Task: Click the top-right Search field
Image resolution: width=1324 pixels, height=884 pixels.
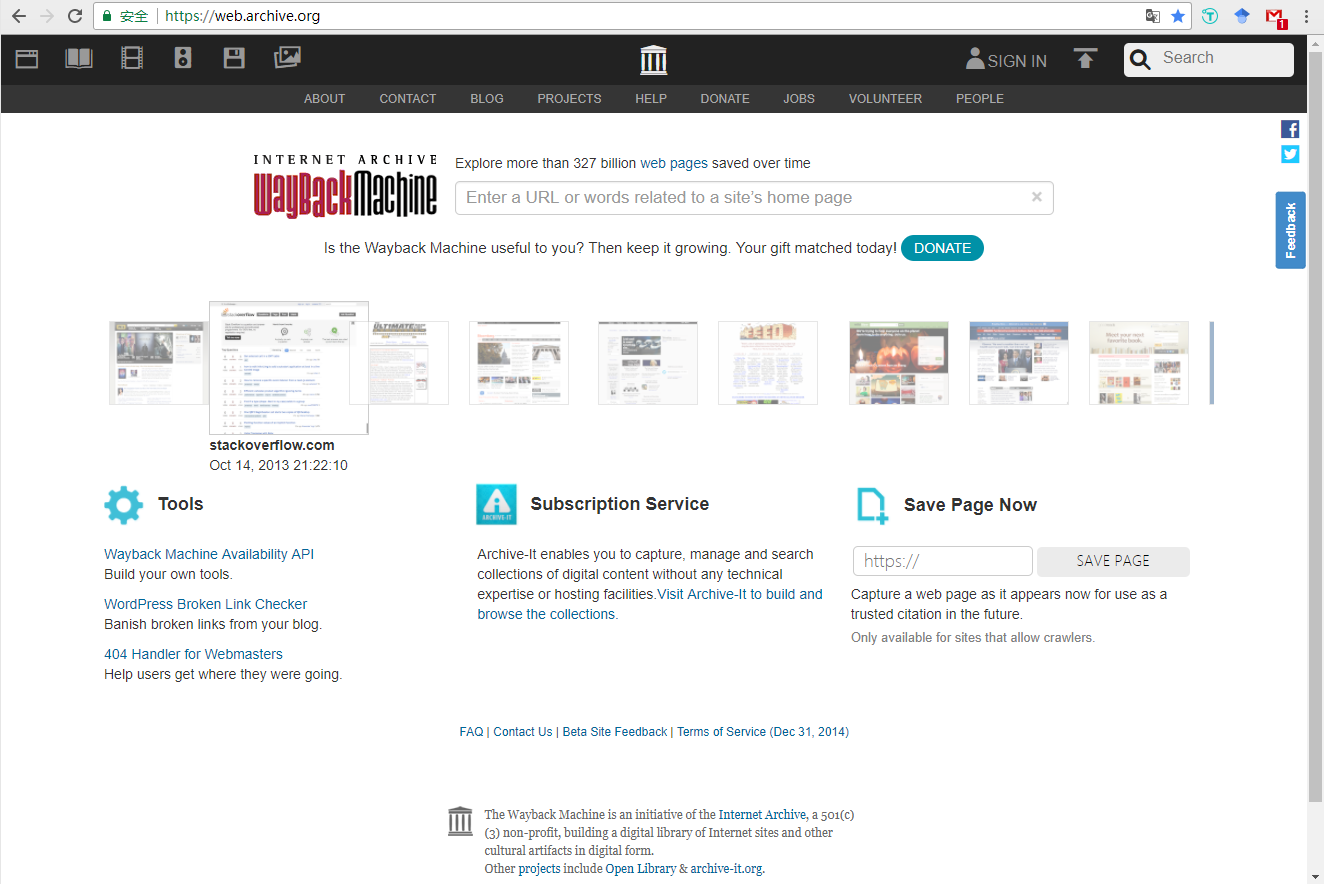Action: [x=1209, y=60]
